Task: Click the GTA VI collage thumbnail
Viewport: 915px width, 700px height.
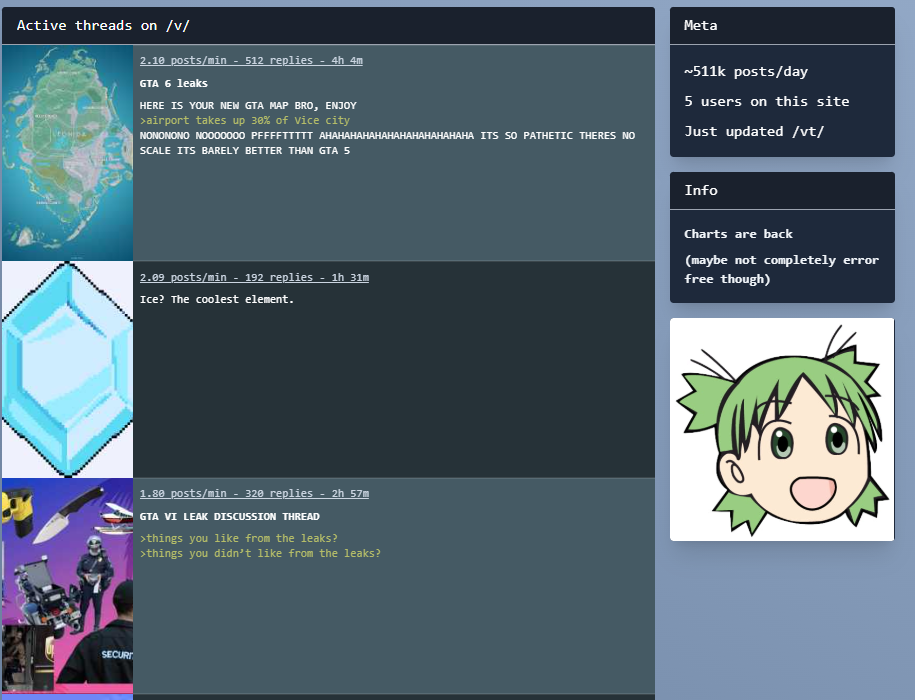Action: [x=68, y=586]
